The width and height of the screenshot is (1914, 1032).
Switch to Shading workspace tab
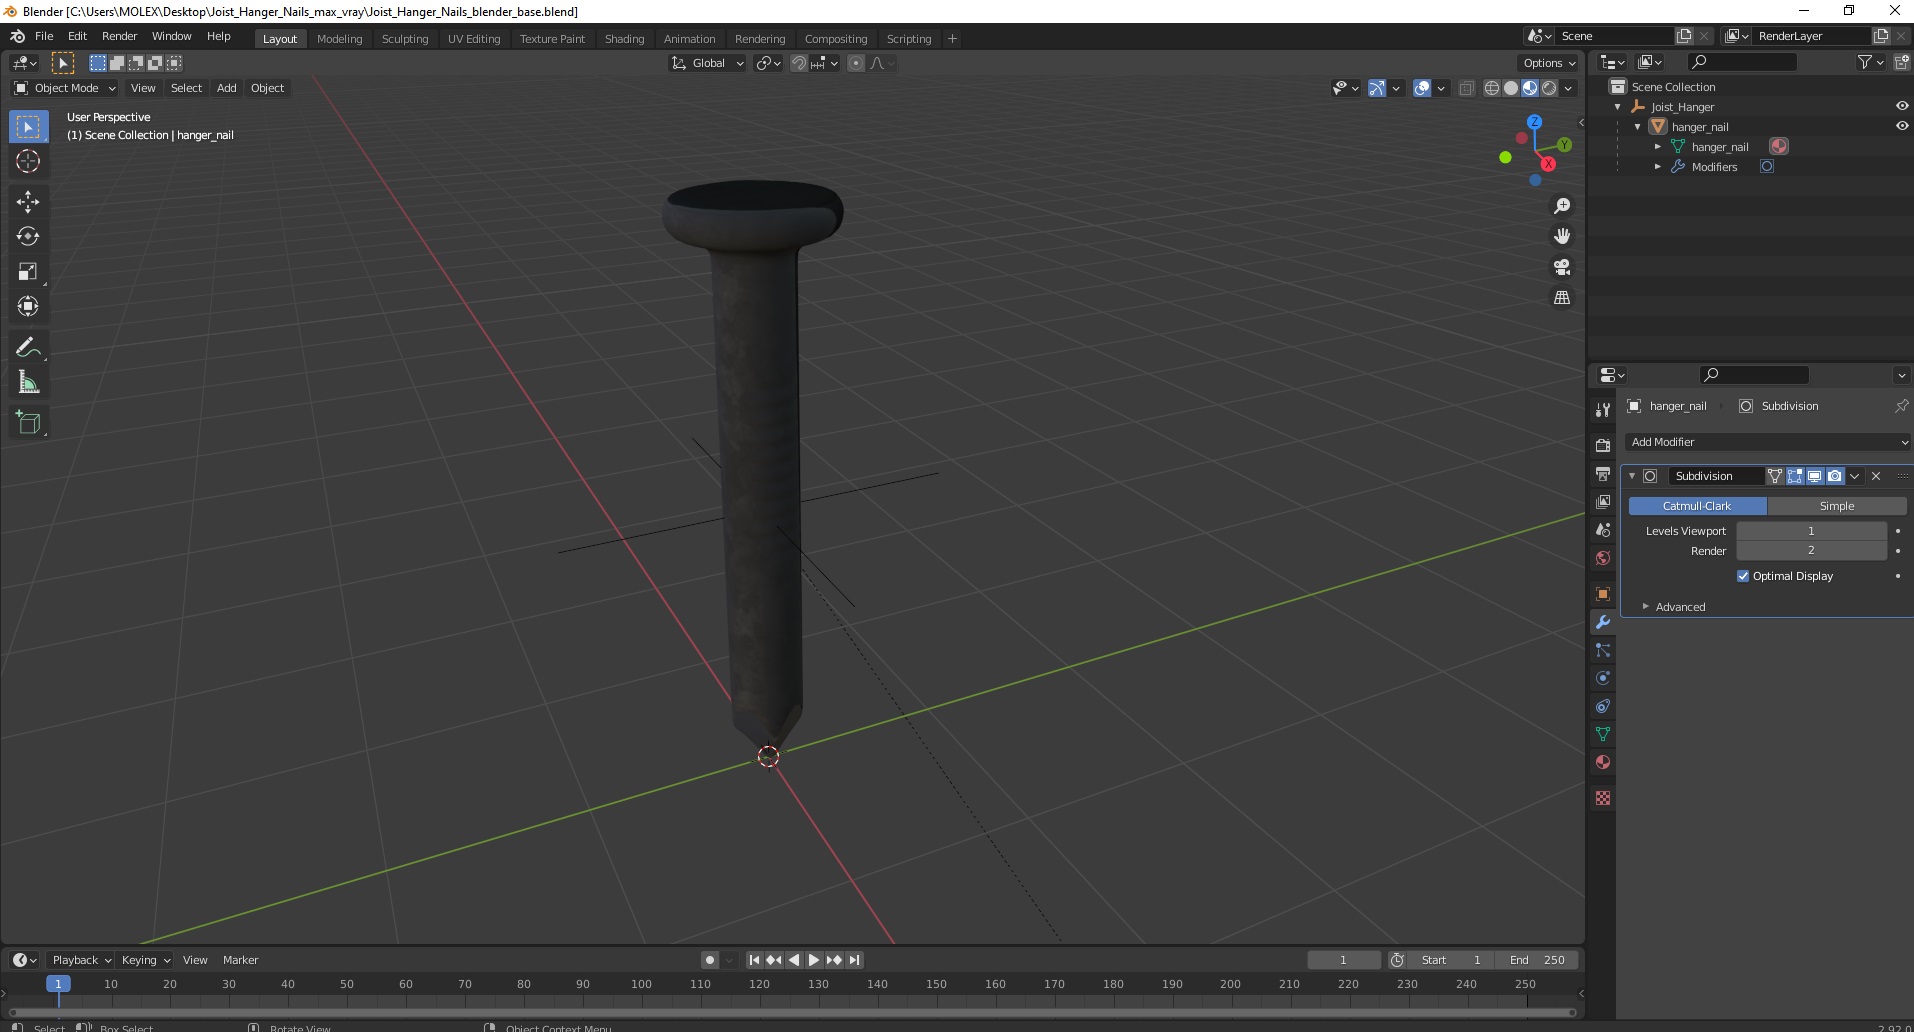pyautogui.click(x=624, y=39)
